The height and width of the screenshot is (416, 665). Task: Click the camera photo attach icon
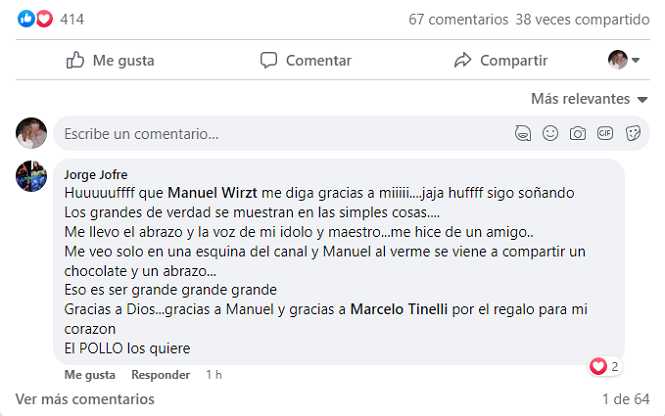click(x=577, y=133)
